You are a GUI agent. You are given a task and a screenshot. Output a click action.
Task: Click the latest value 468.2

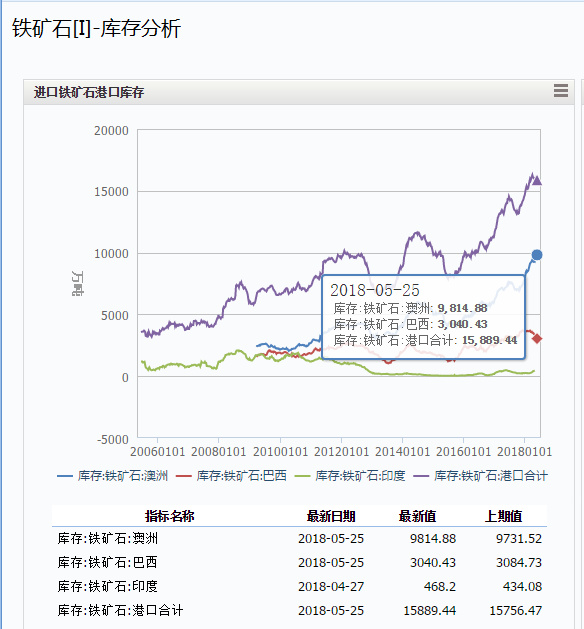[440, 586]
